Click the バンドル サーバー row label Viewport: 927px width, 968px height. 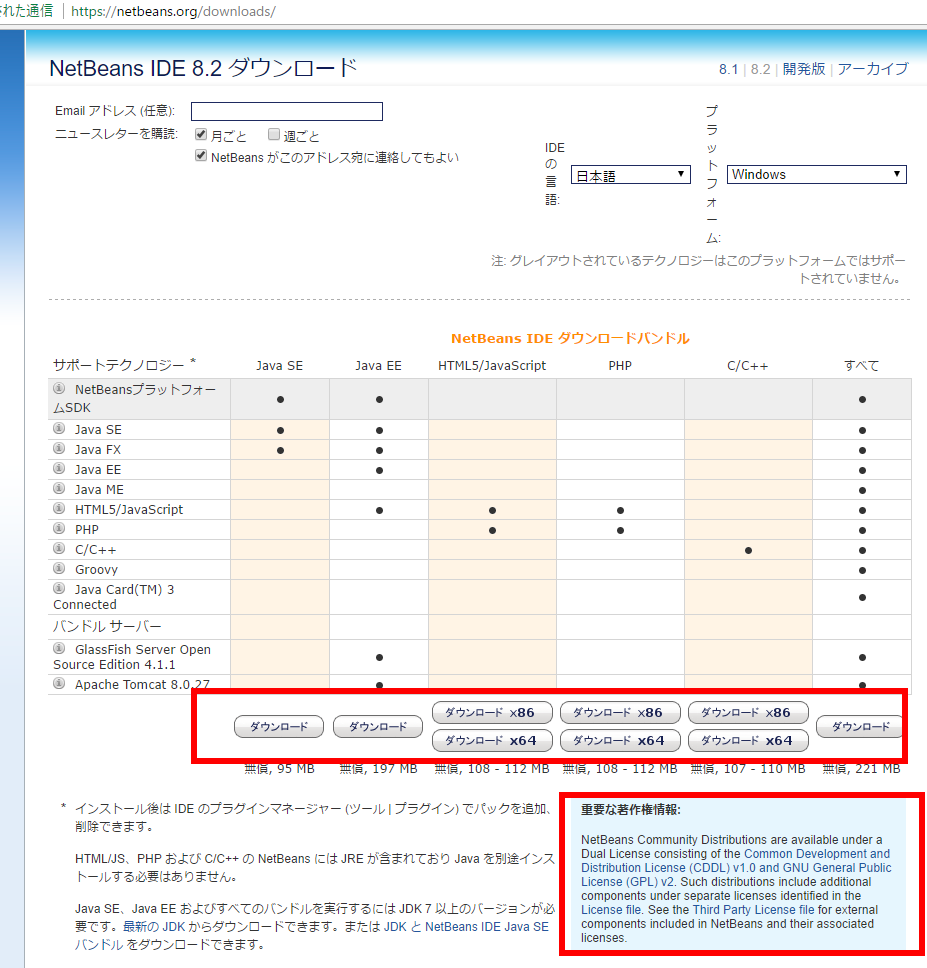107,627
